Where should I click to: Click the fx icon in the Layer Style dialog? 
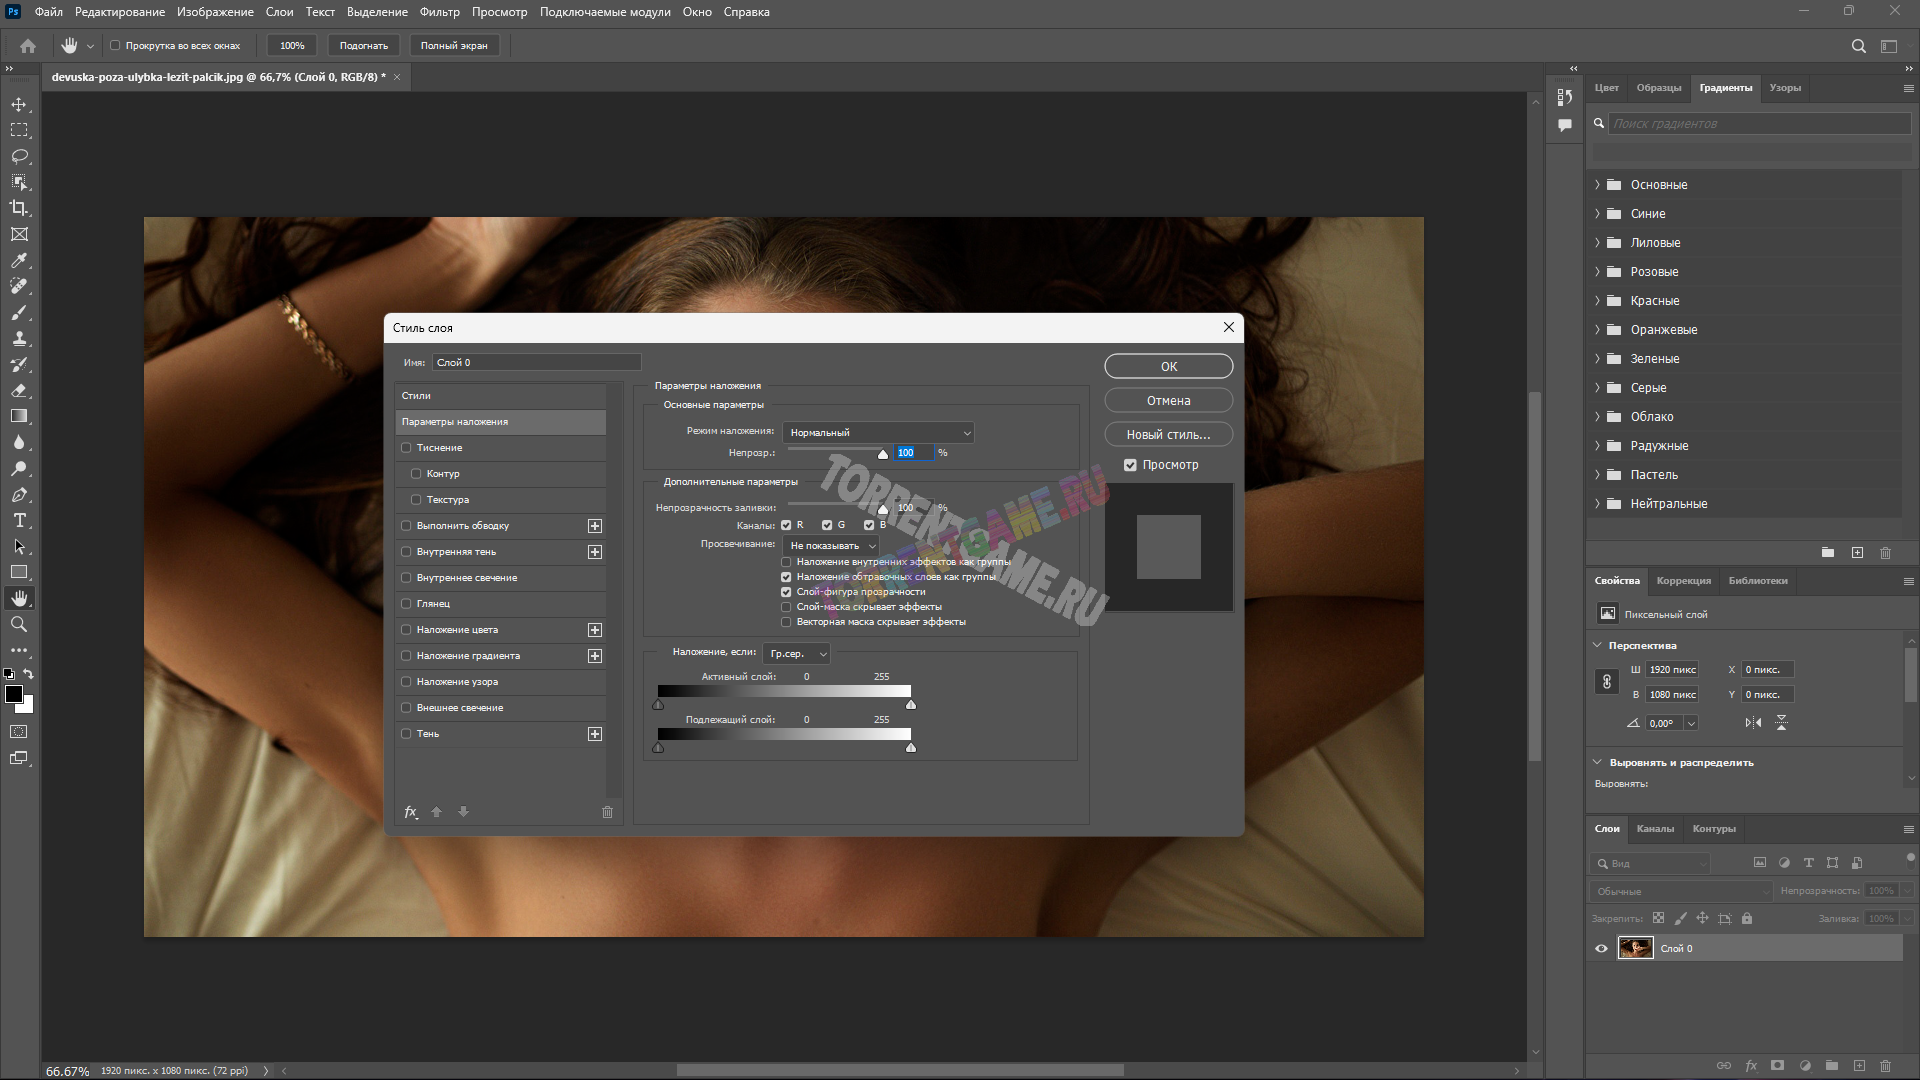click(410, 812)
